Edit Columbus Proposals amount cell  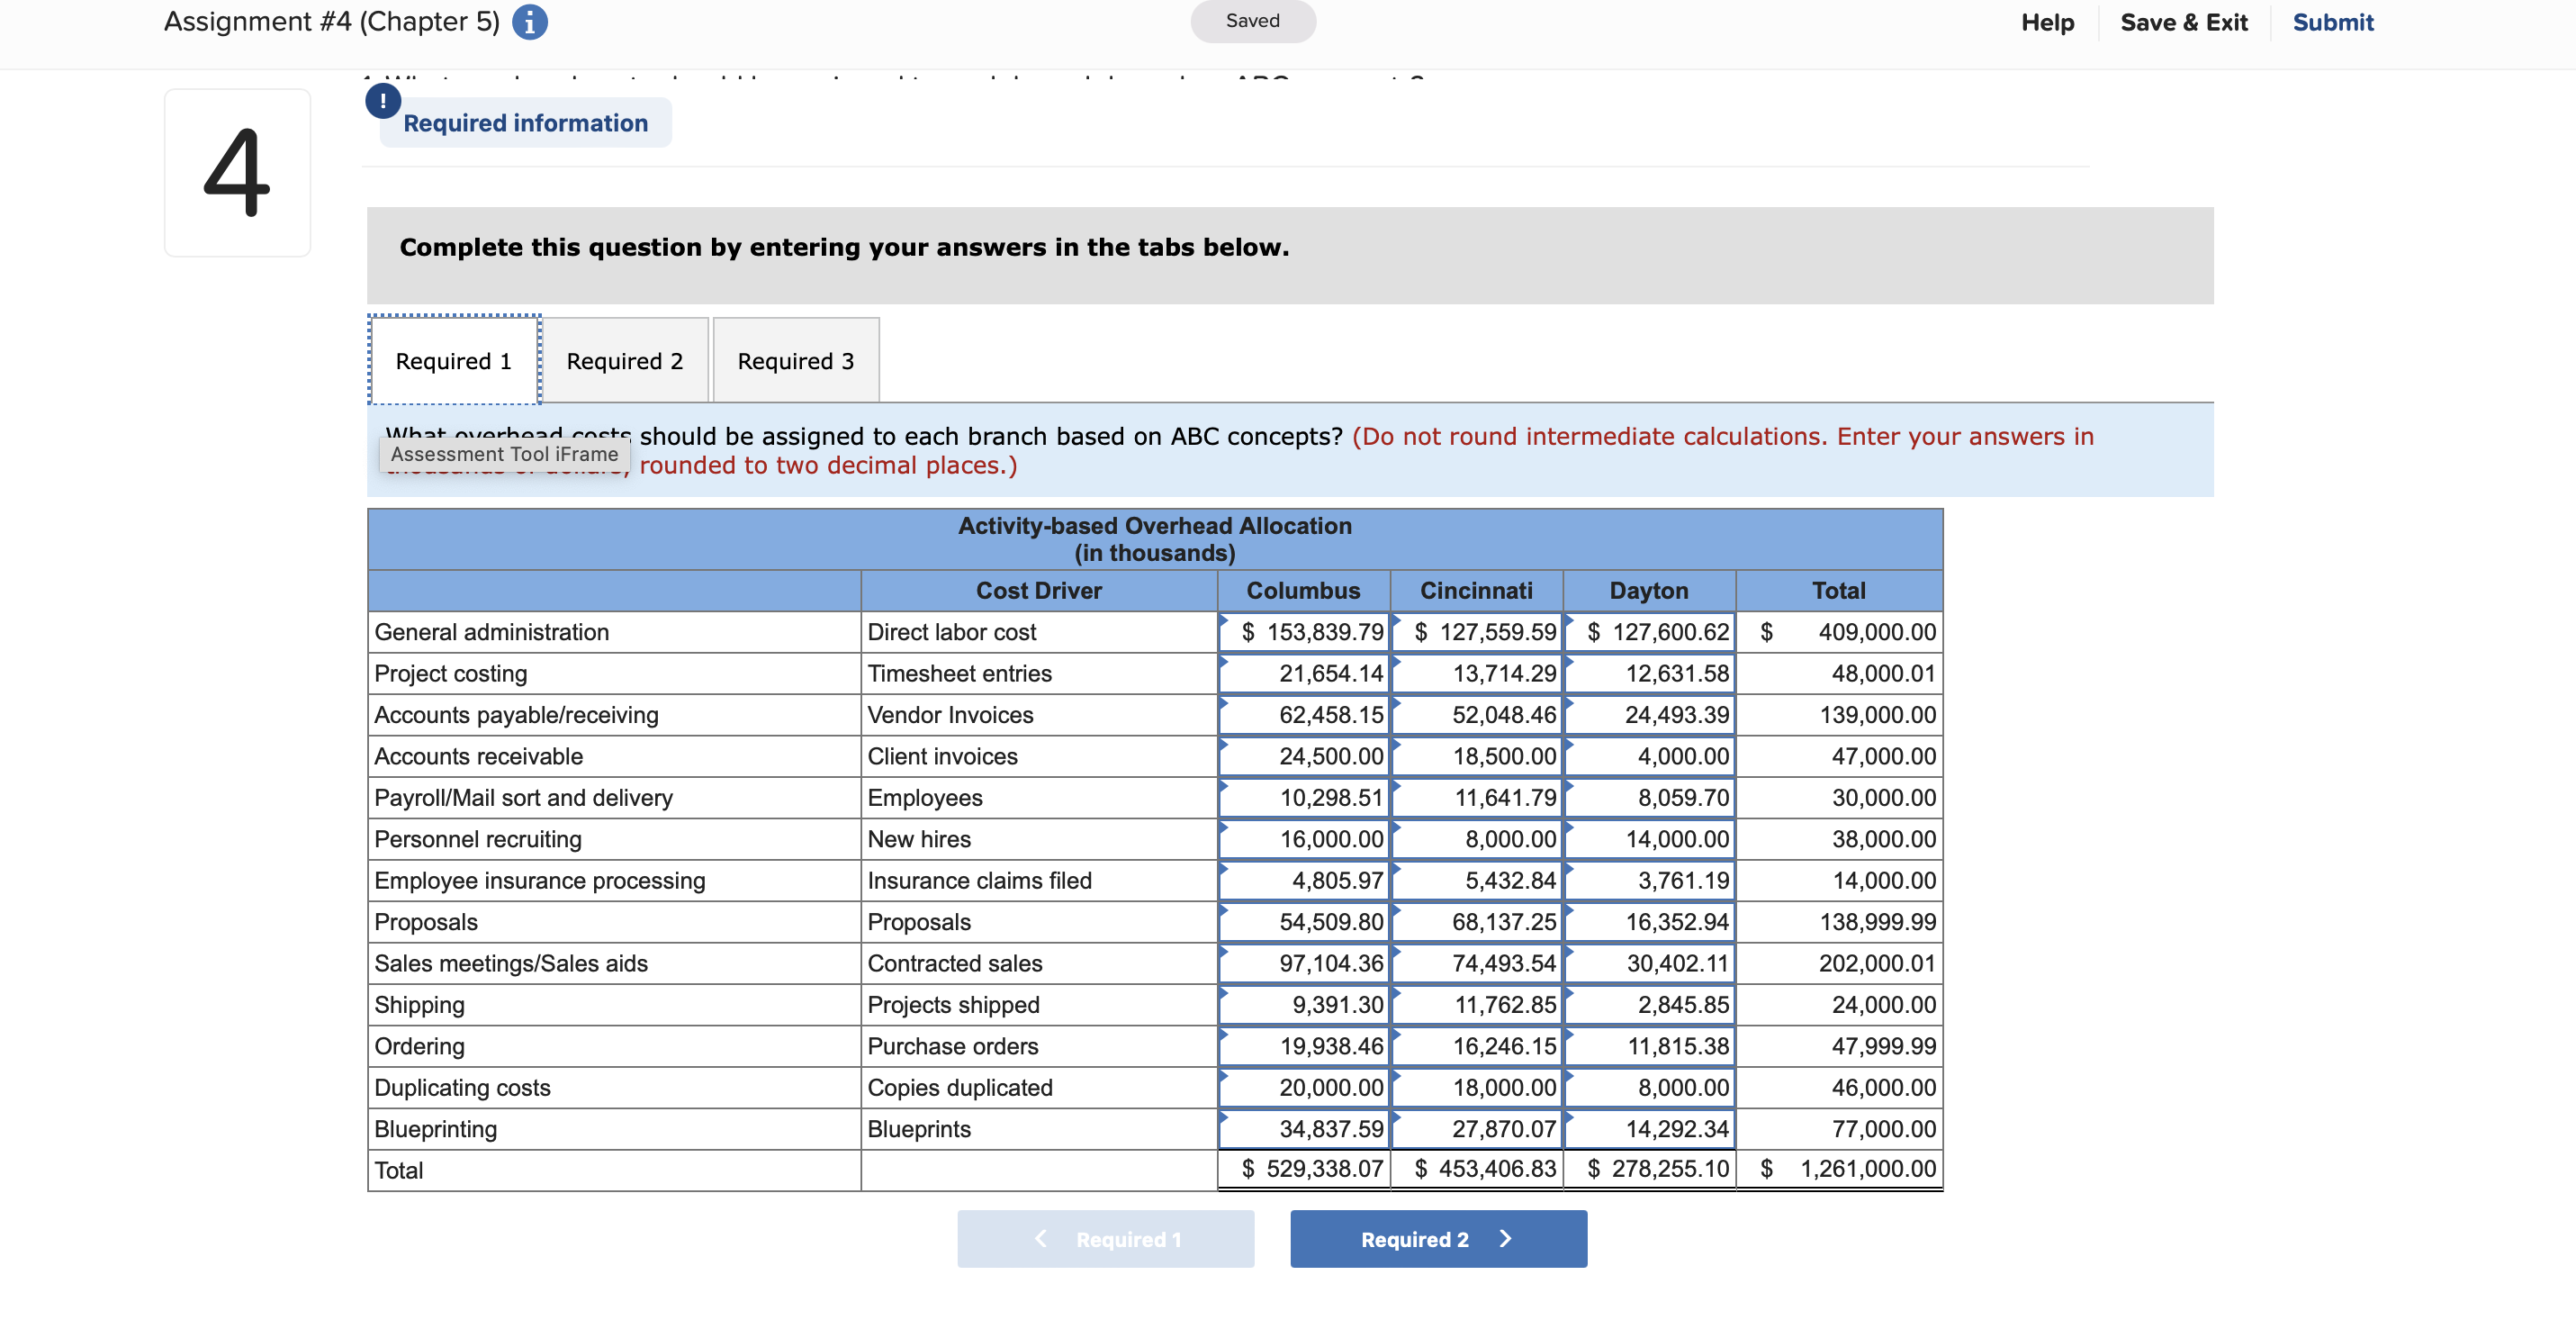(1304, 922)
